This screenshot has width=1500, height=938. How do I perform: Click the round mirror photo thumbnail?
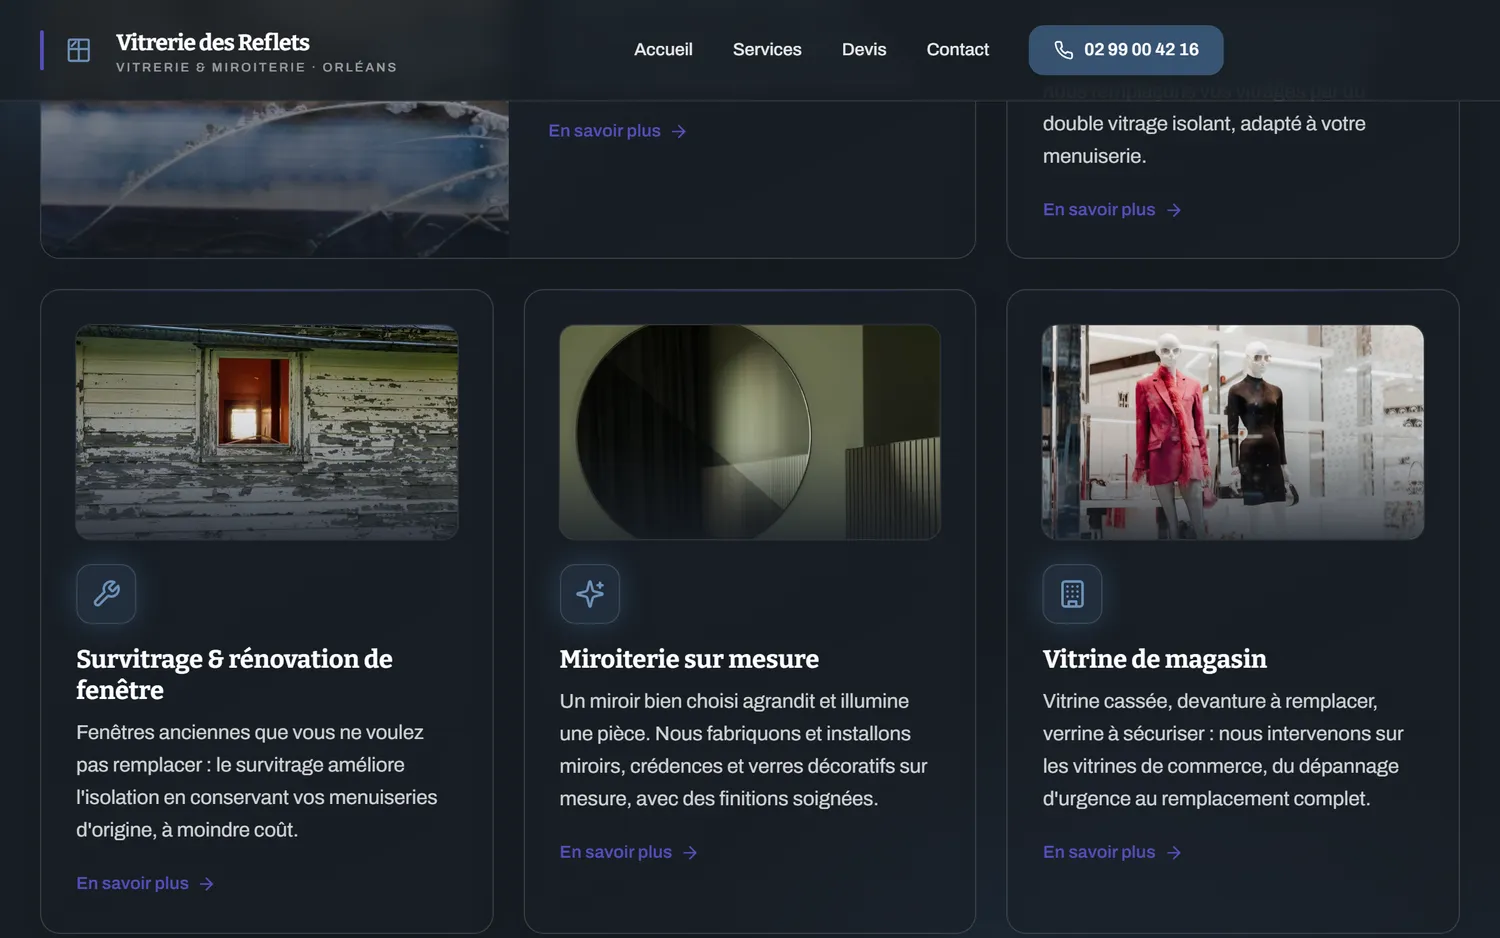tap(750, 432)
